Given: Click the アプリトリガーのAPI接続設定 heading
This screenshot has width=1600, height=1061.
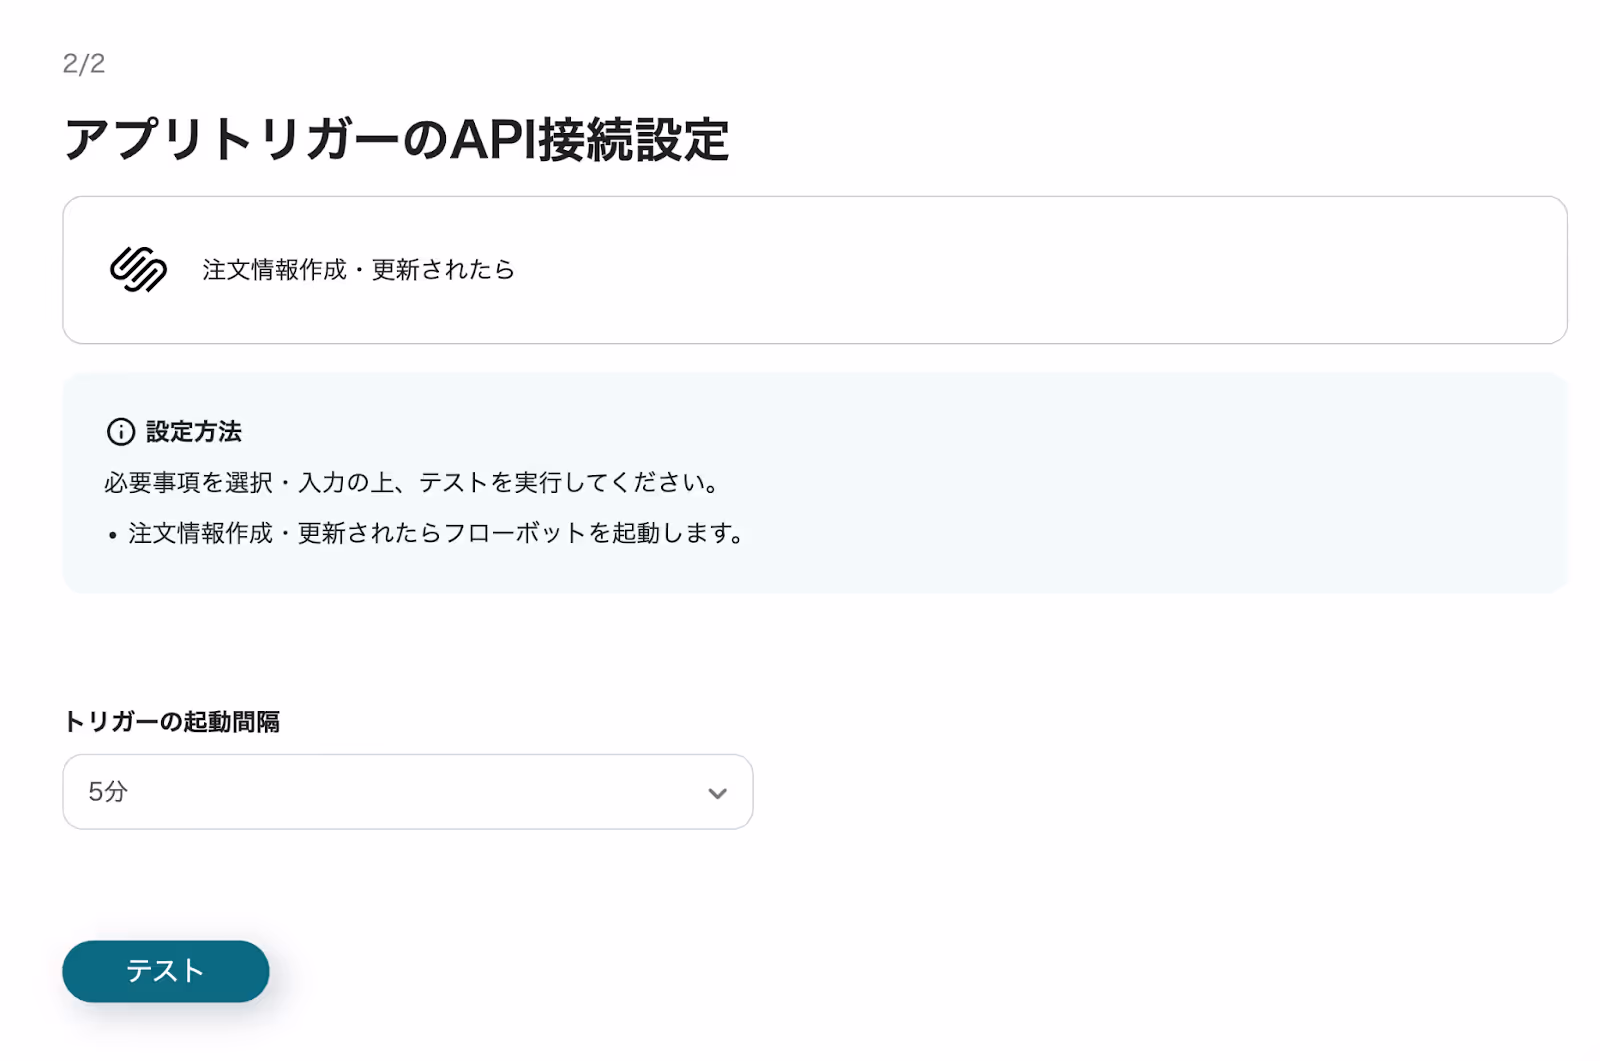Looking at the screenshot, I should point(397,139).
